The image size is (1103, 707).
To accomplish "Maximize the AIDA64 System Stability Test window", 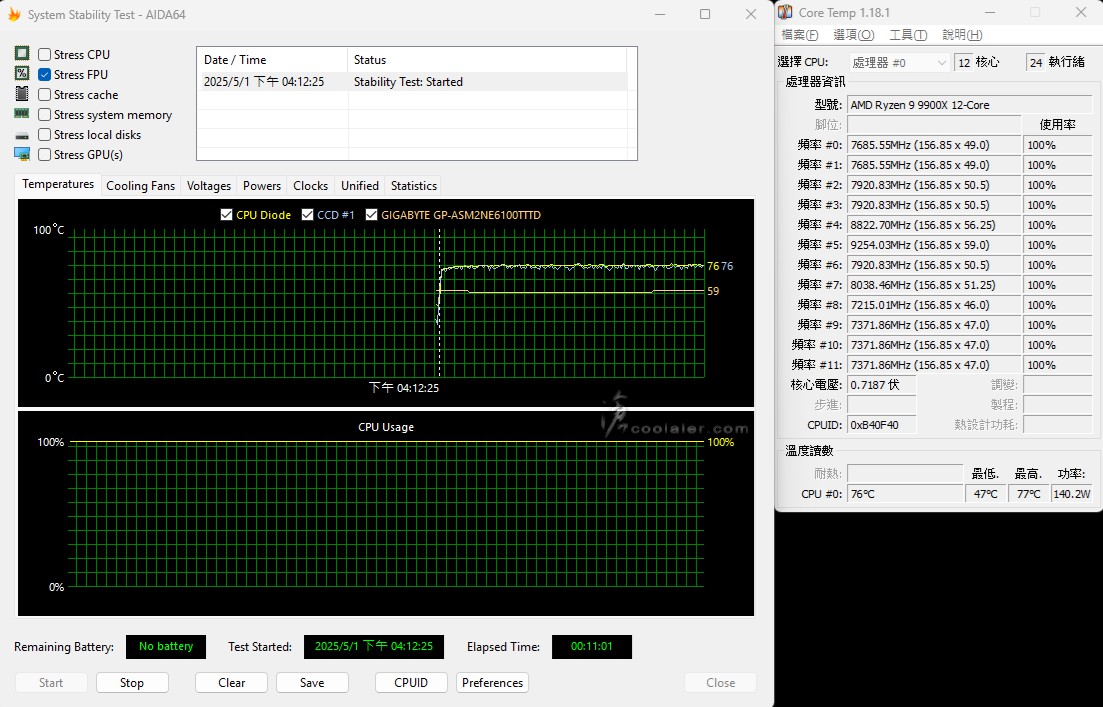I will click(x=705, y=14).
